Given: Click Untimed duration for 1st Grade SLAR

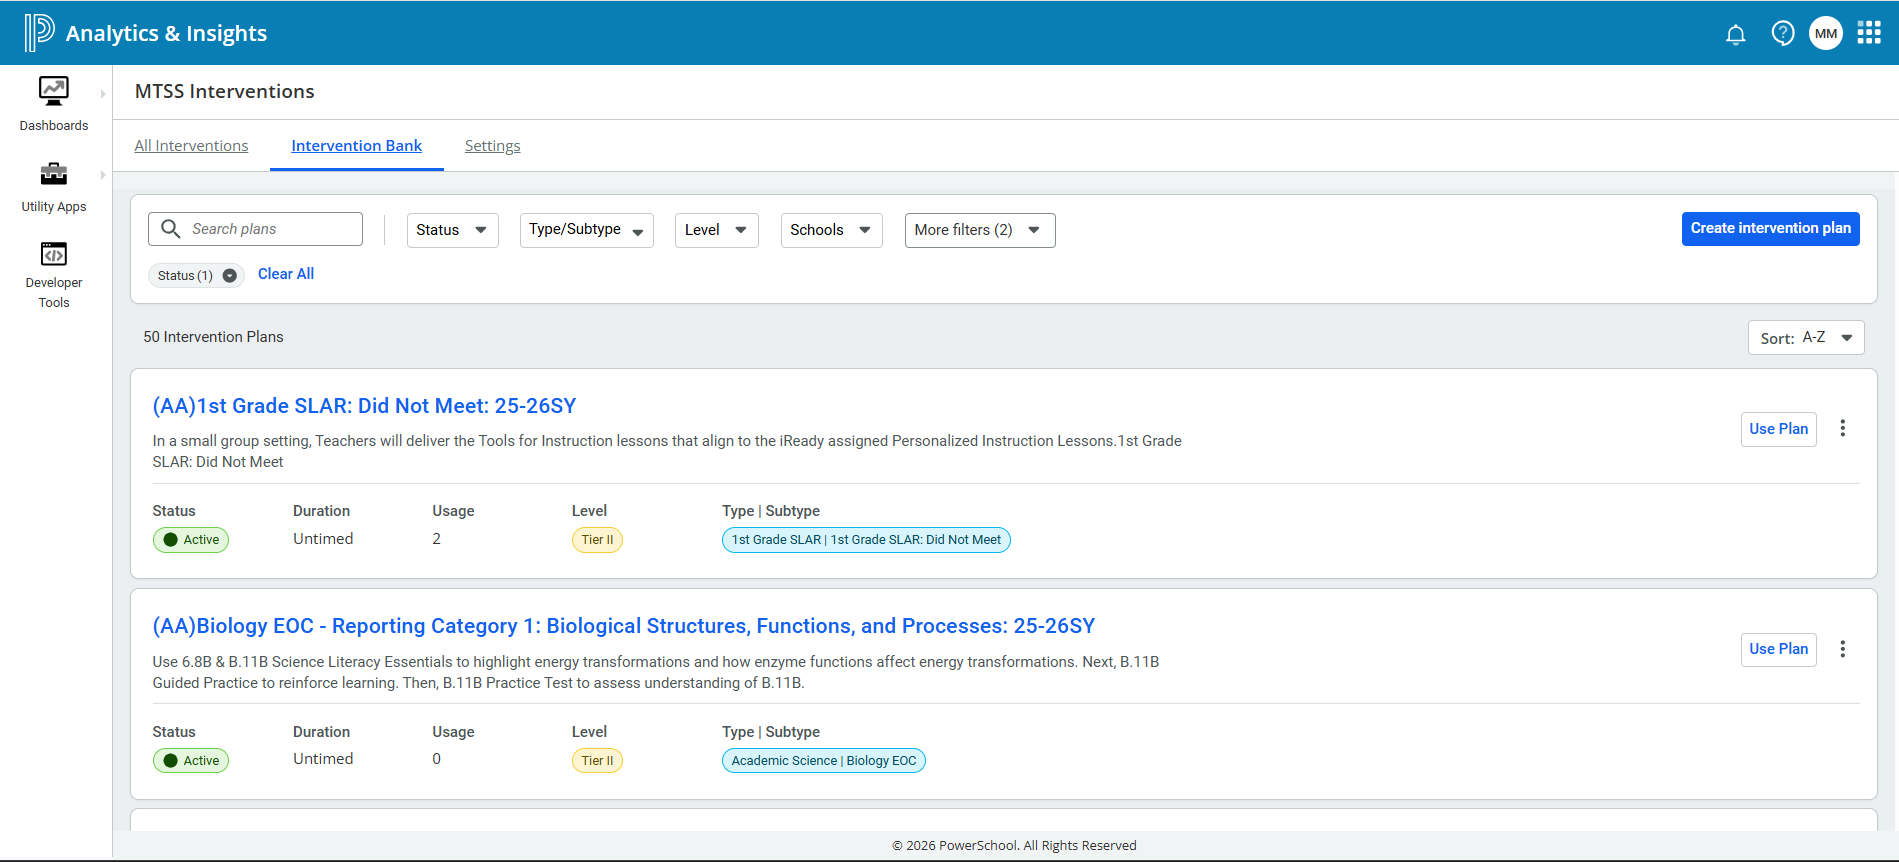Looking at the screenshot, I should (323, 539).
